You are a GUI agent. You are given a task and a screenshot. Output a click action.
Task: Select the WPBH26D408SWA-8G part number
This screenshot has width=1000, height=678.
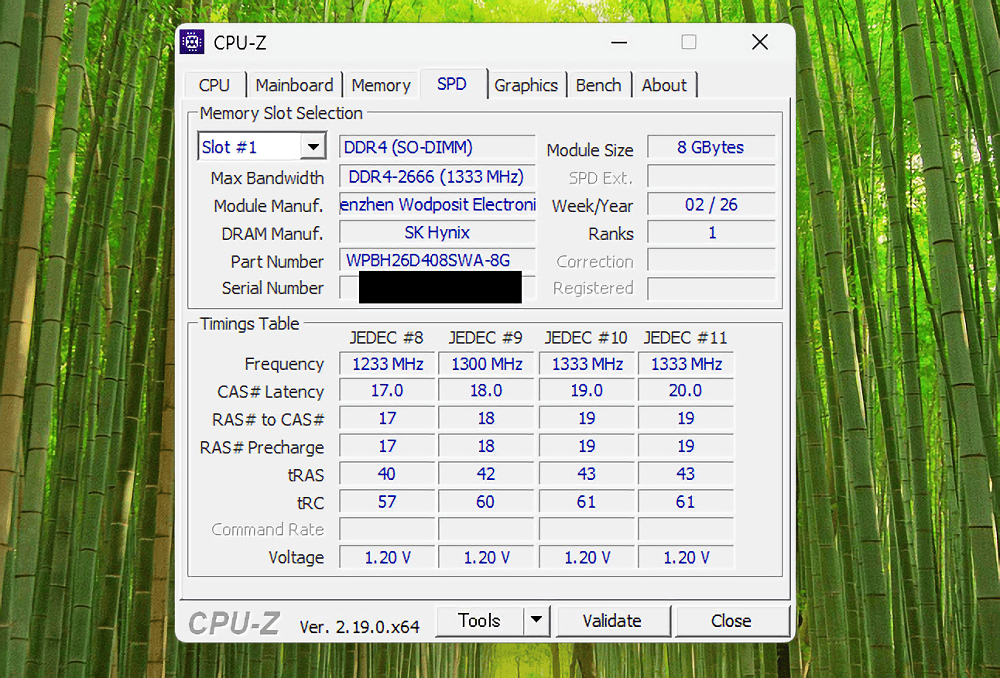[437, 260]
